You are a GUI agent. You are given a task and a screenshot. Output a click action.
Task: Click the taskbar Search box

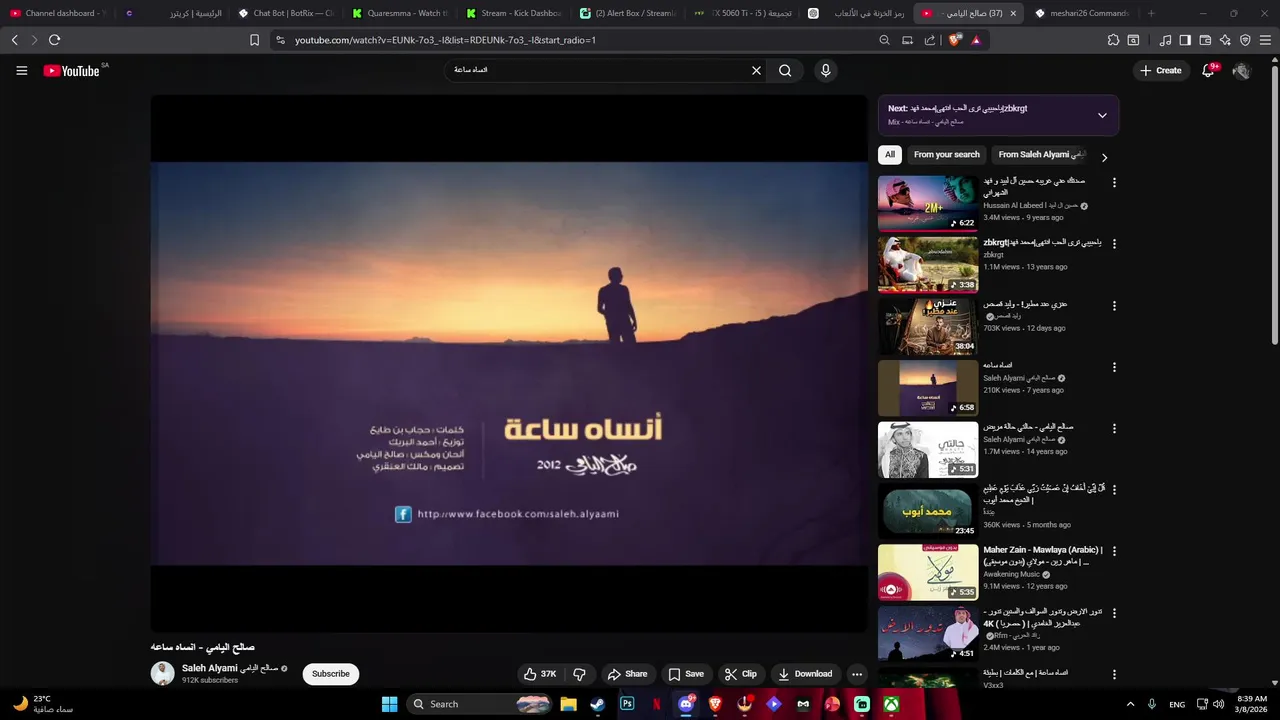(480, 704)
